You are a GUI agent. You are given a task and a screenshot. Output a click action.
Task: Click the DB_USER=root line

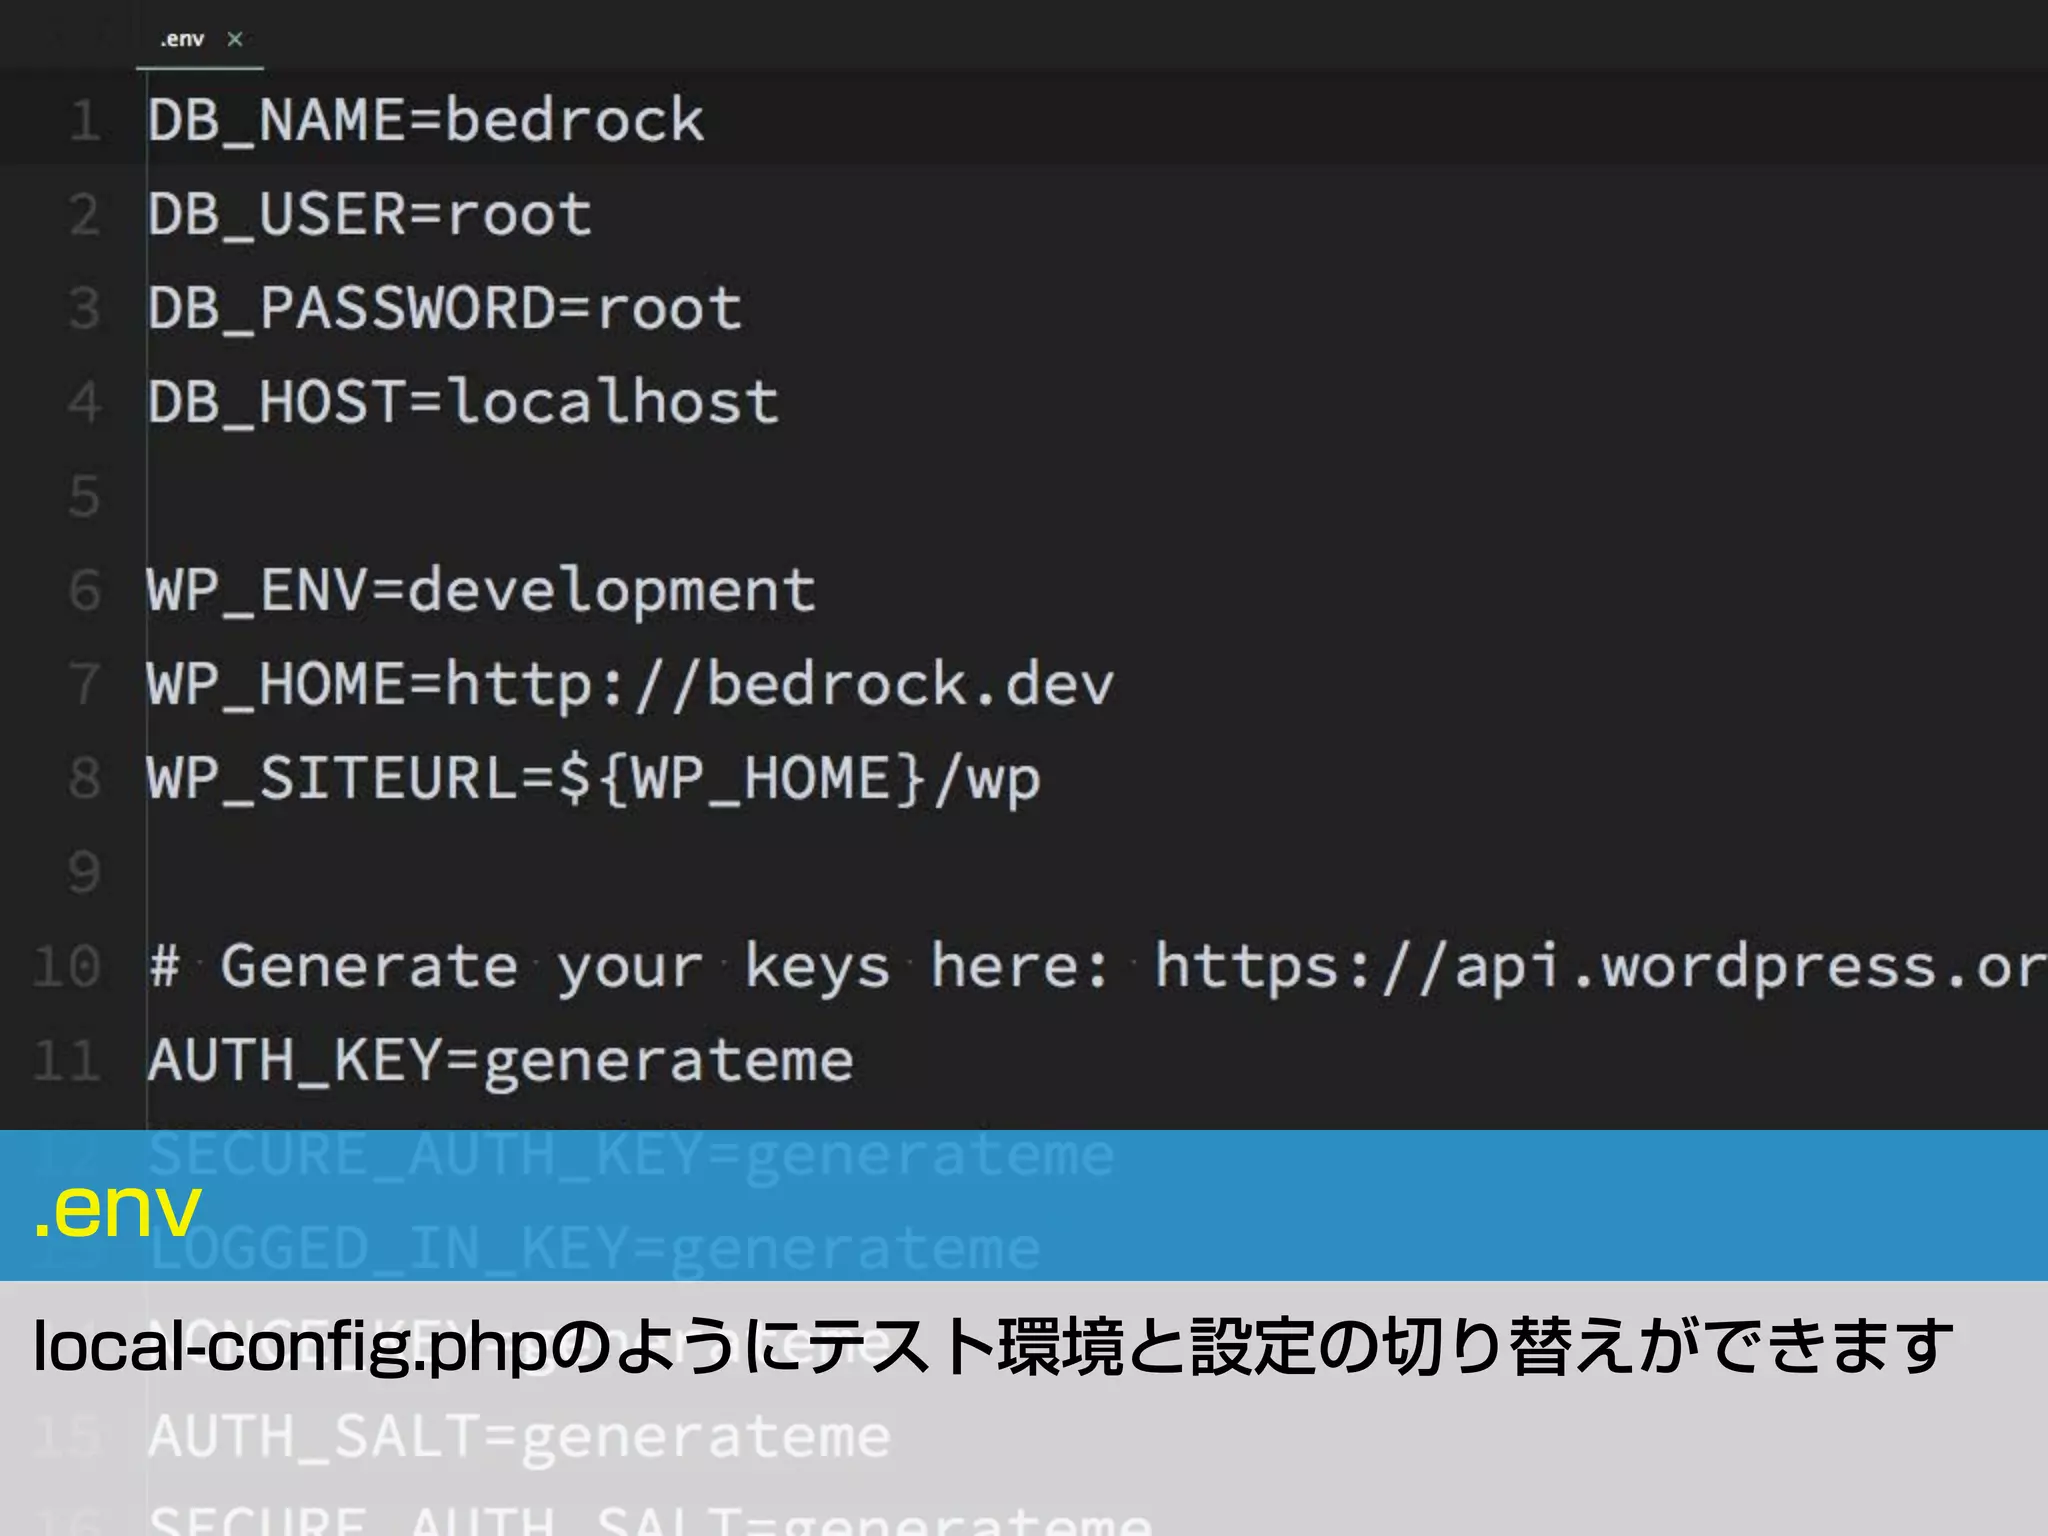pos(370,216)
